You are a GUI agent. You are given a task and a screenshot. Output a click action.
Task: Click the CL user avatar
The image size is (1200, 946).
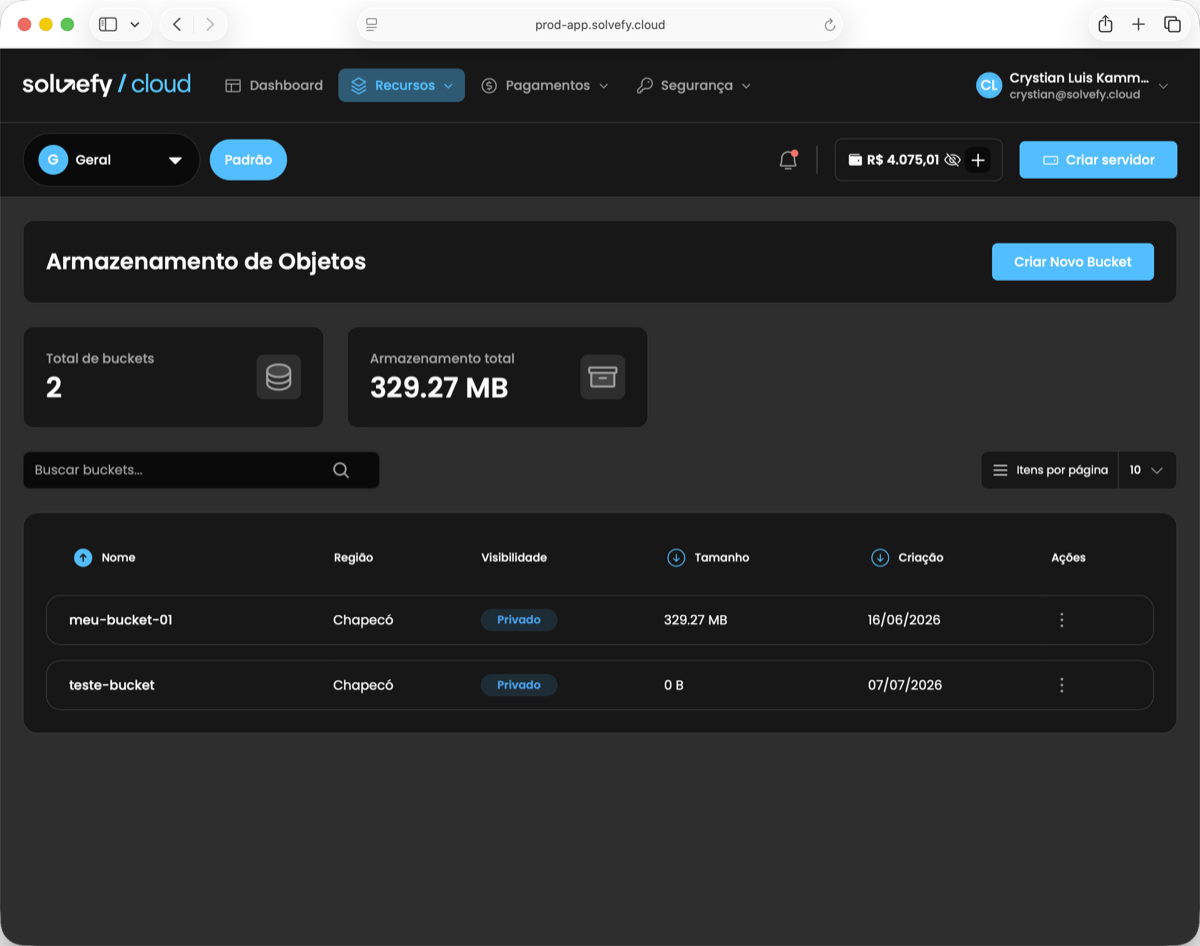click(989, 86)
